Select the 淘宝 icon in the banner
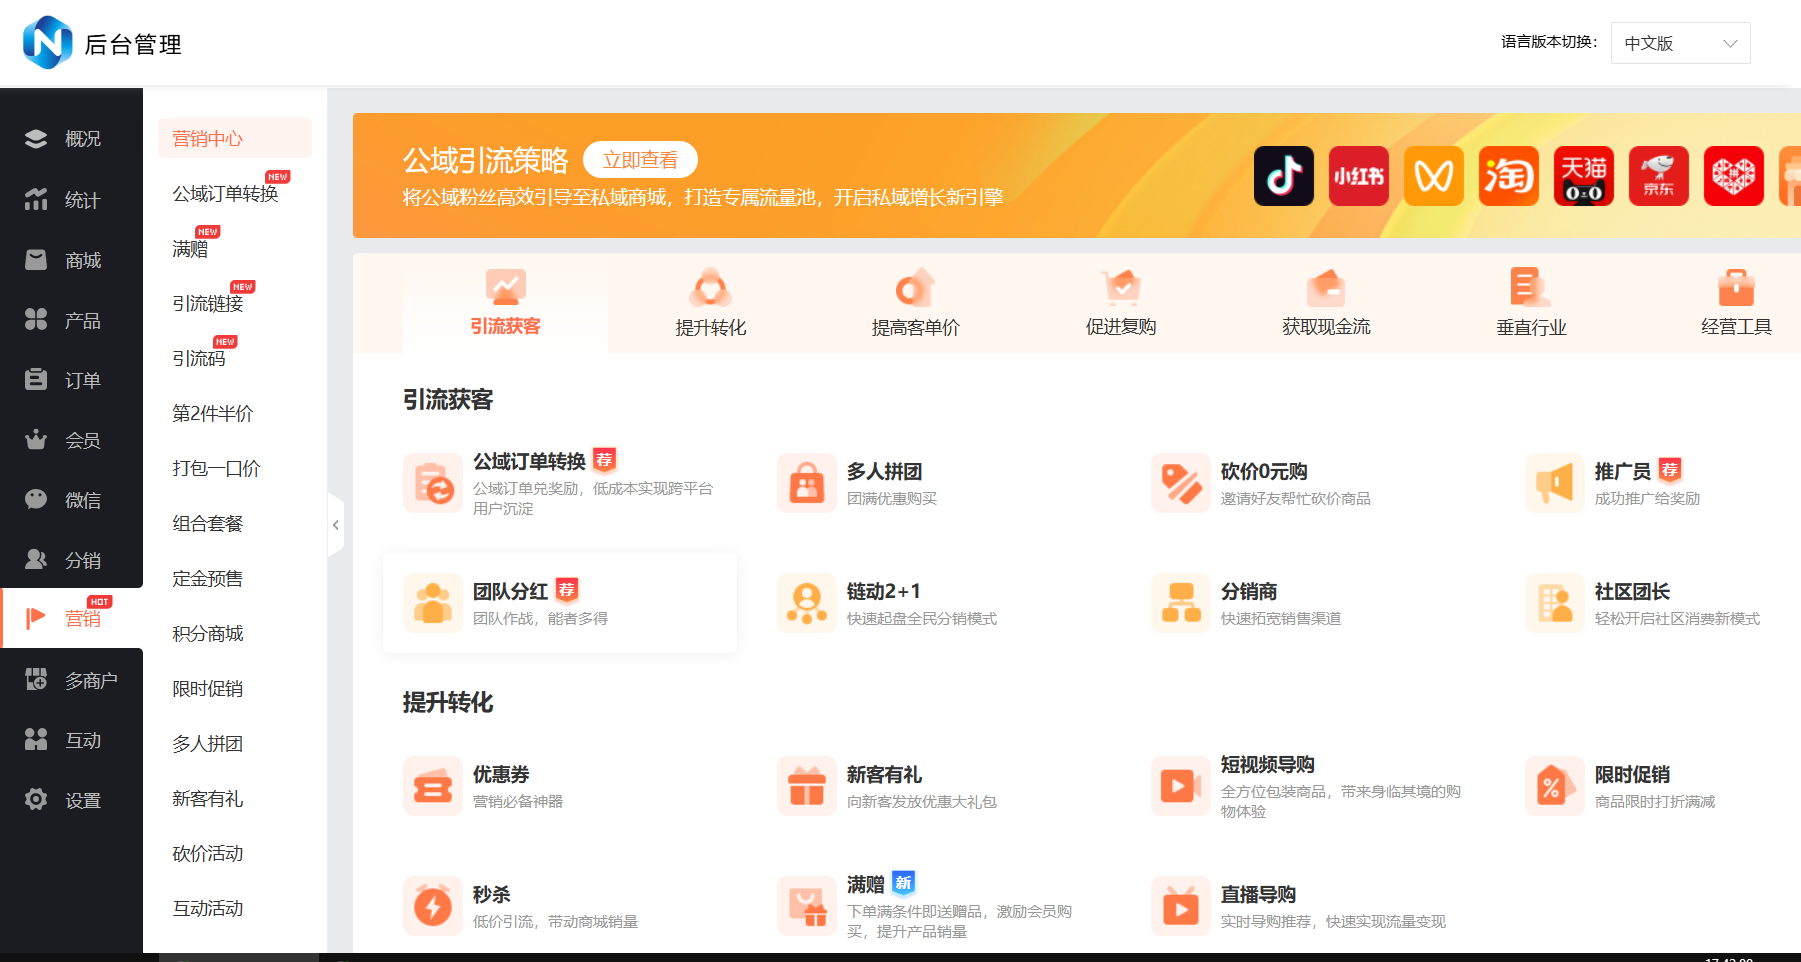Screen dimensions: 1801x962 pyautogui.click(x=1508, y=175)
